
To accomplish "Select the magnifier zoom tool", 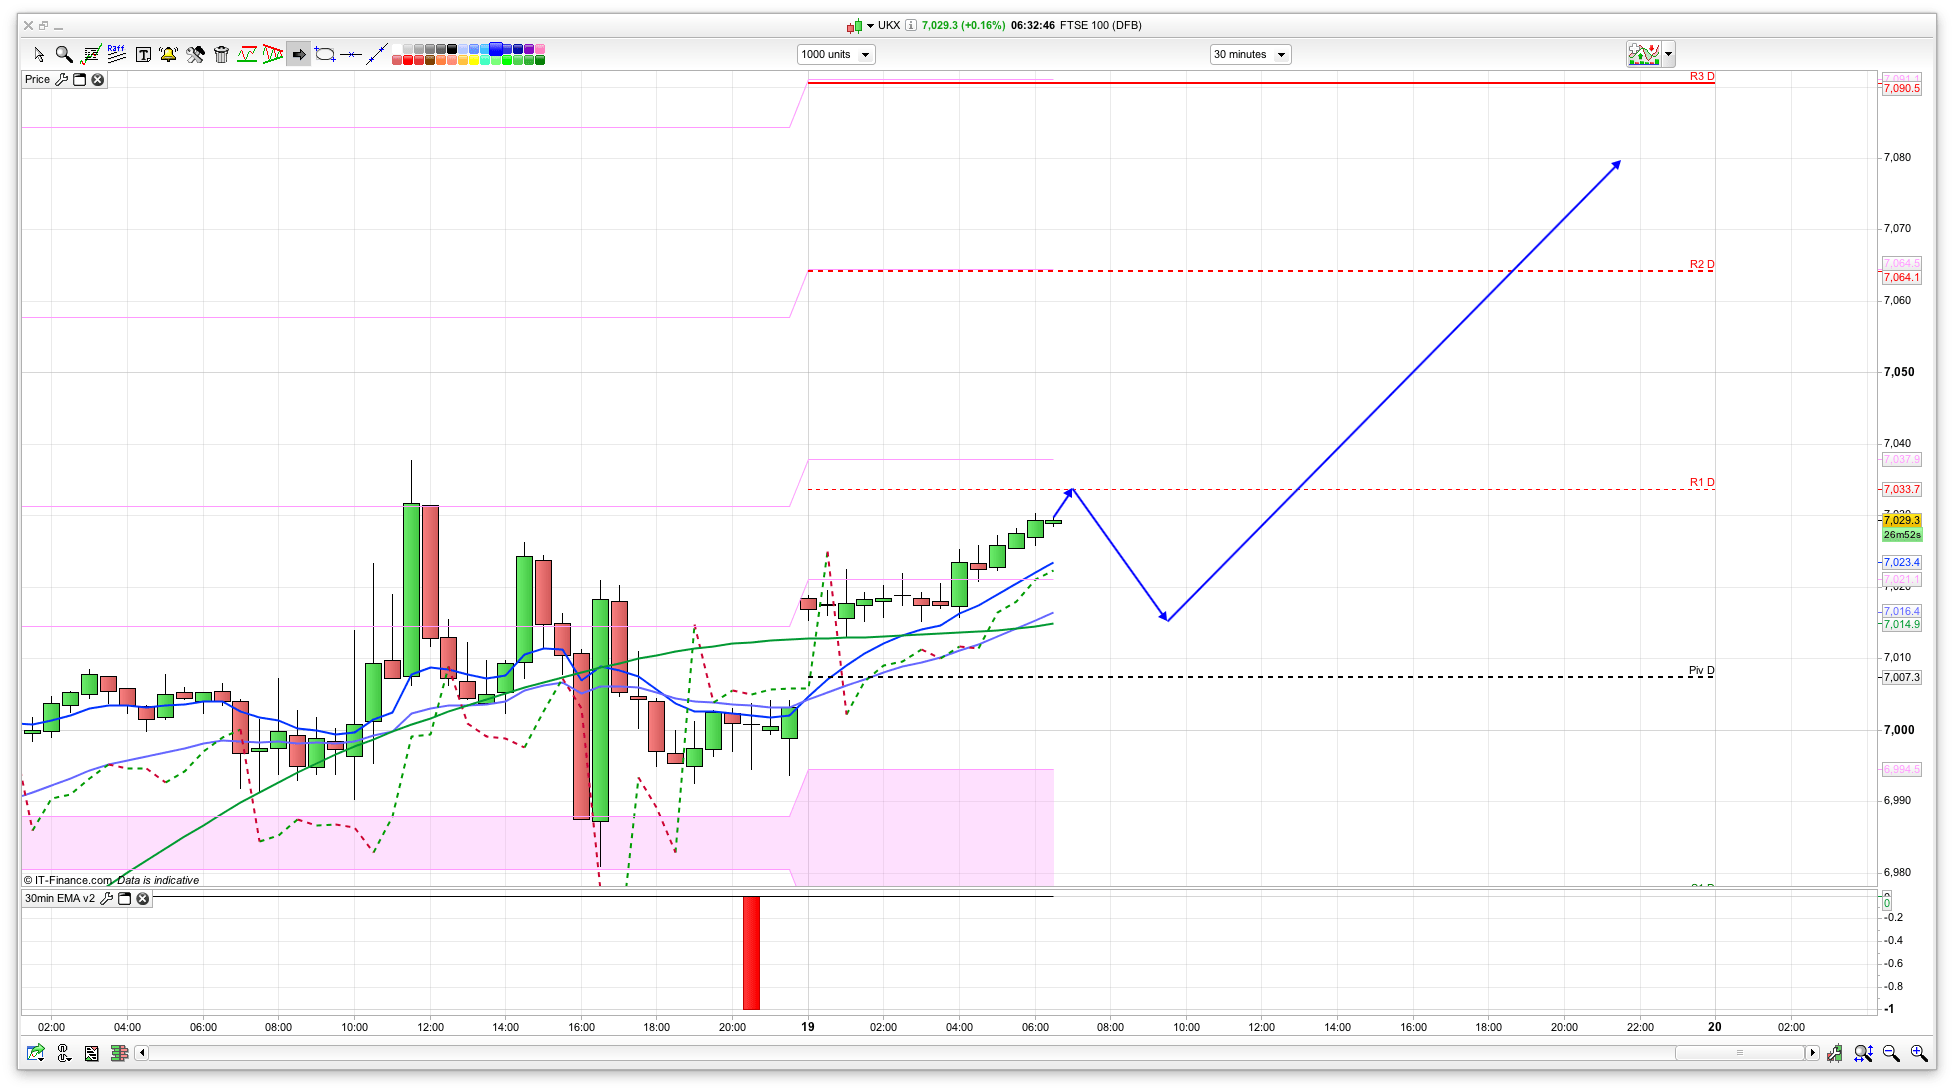I will (64, 54).
